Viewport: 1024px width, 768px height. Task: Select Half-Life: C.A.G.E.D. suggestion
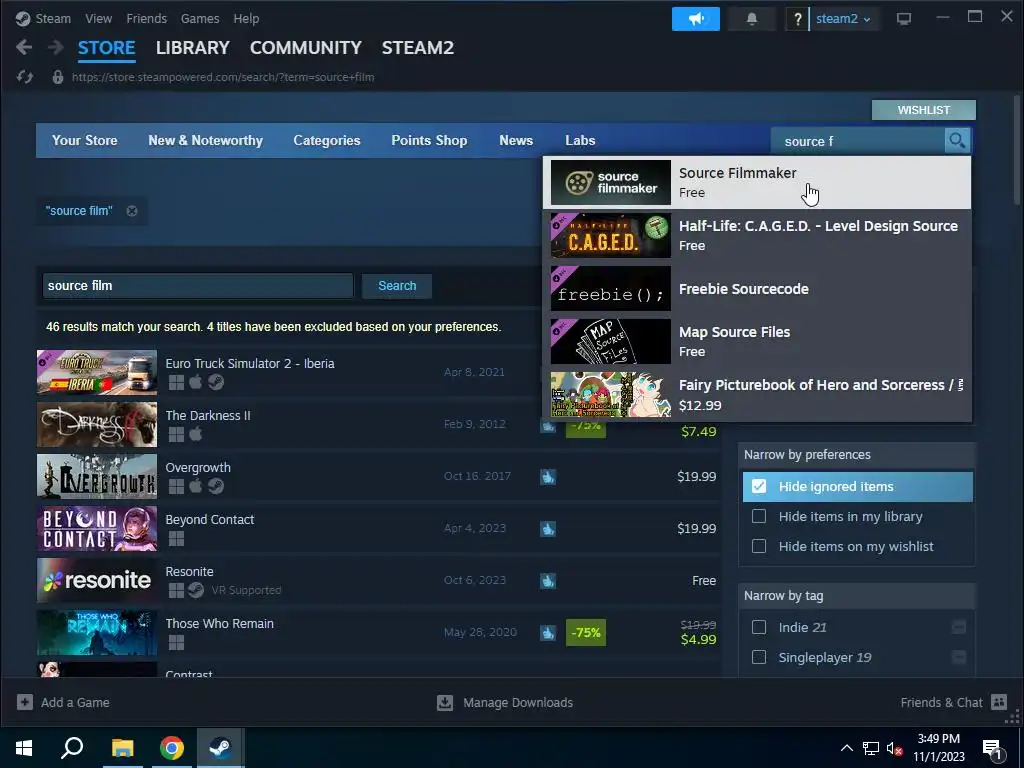pos(757,235)
